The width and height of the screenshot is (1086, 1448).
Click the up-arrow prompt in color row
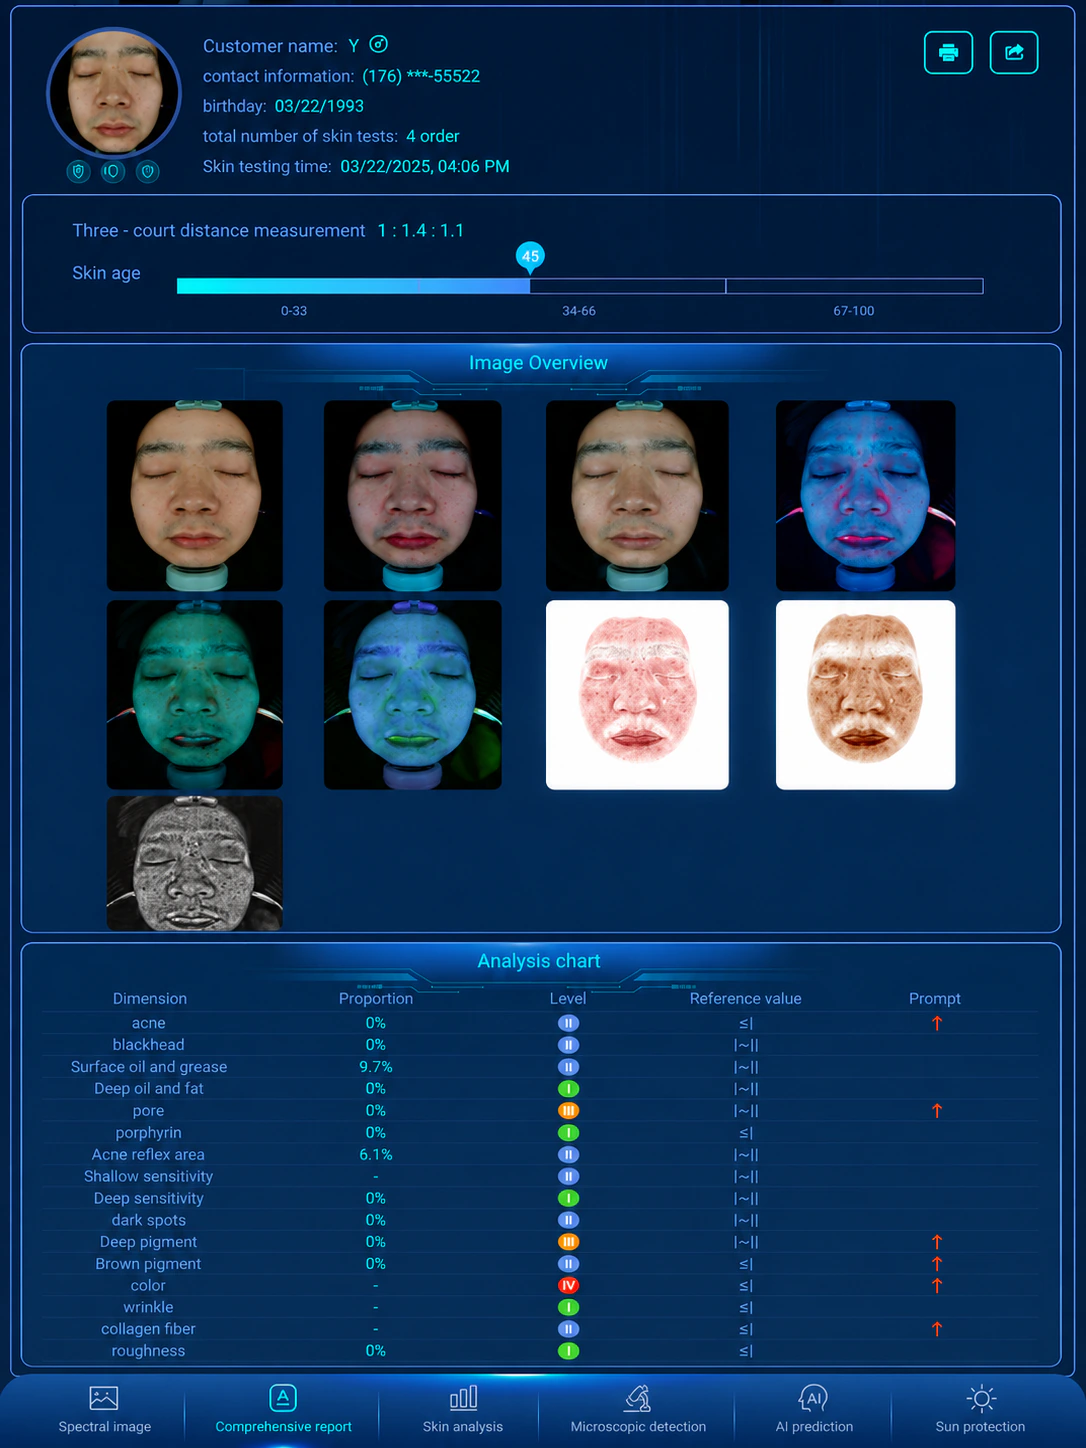pyautogui.click(x=937, y=1285)
